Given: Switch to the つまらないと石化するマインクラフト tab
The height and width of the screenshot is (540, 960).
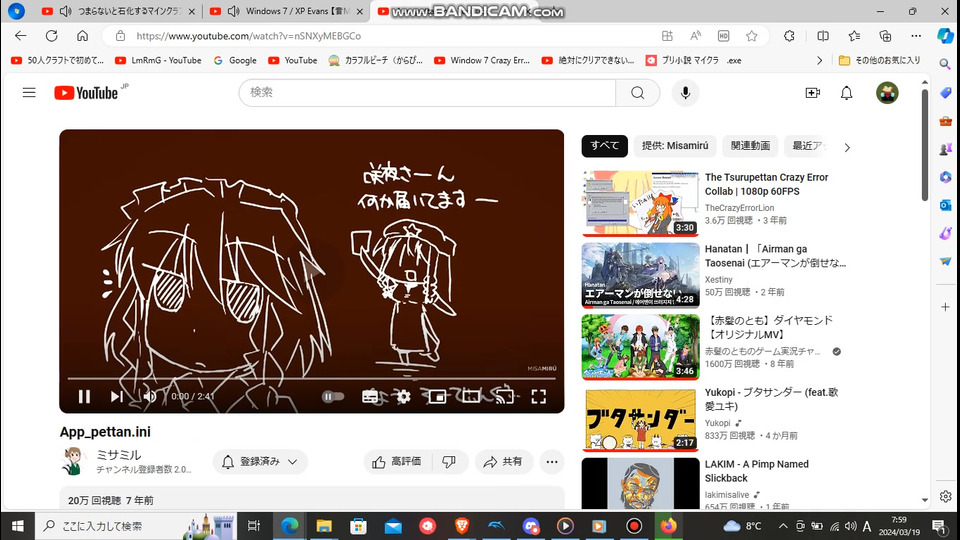Looking at the screenshot, I should [118, 11].
